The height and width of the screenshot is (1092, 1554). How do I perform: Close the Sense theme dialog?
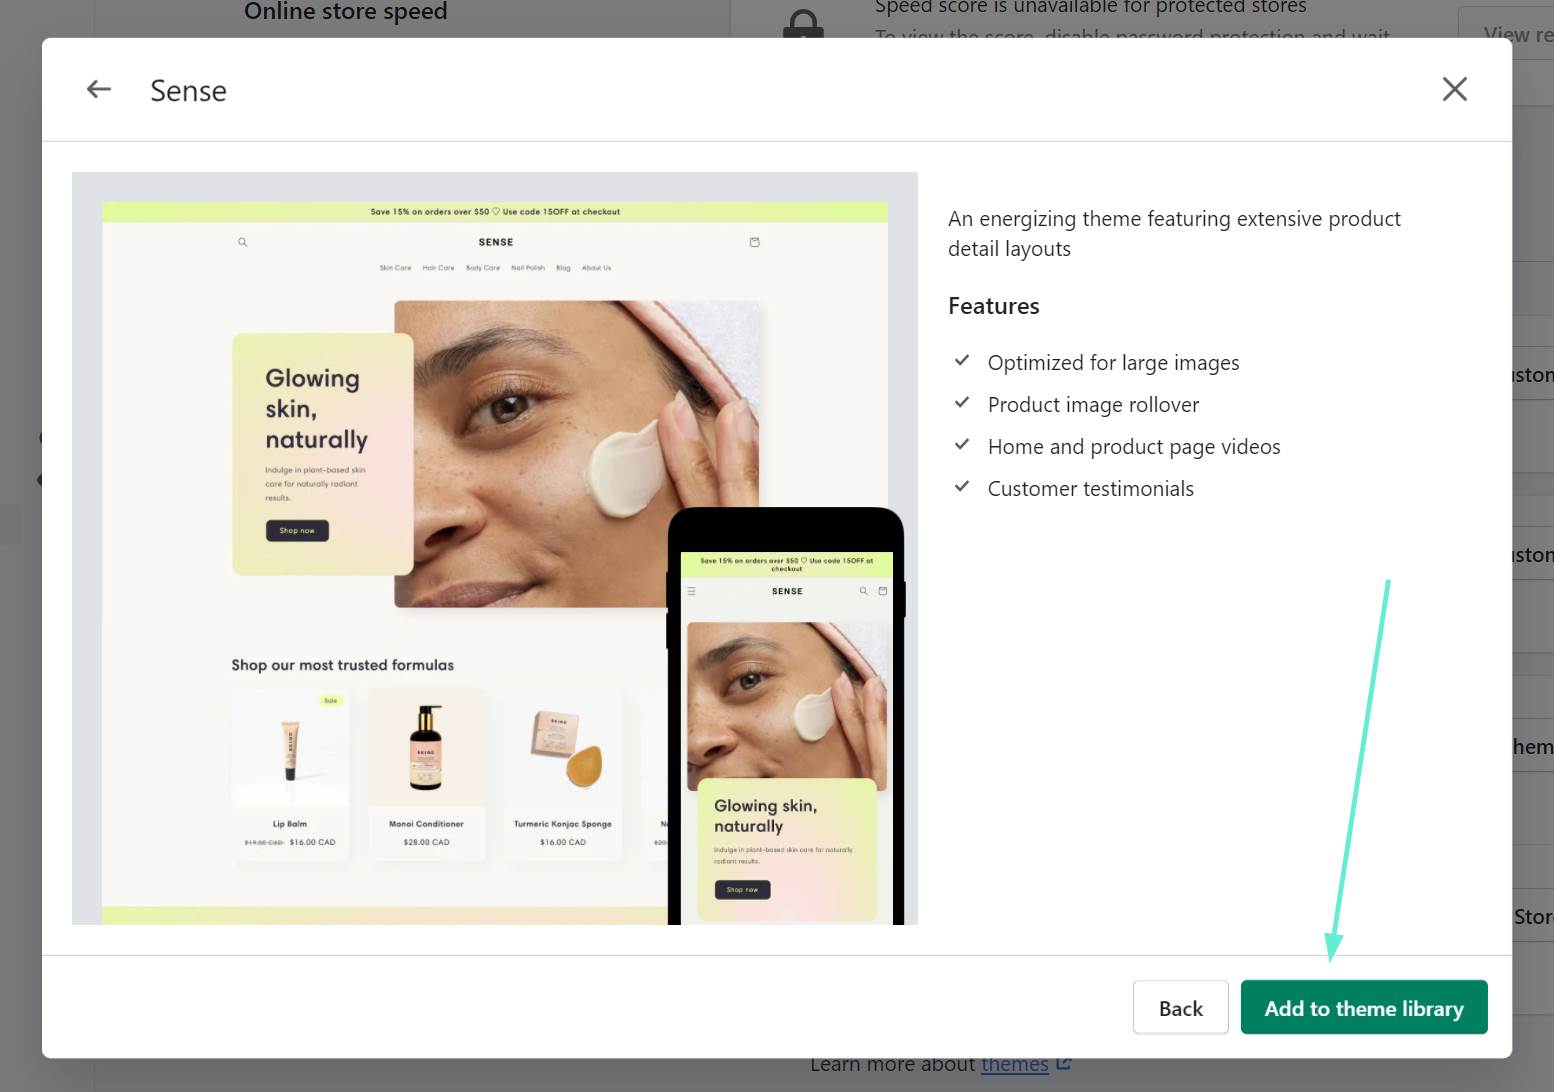coord(1454,90)
